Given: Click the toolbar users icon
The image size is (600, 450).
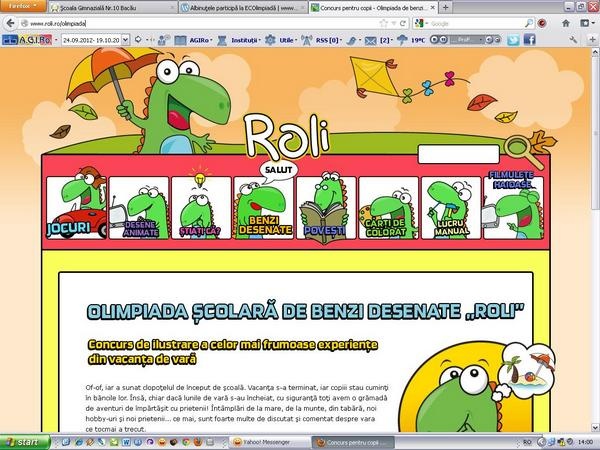Looking at the screenshot, I should point(164,40).
